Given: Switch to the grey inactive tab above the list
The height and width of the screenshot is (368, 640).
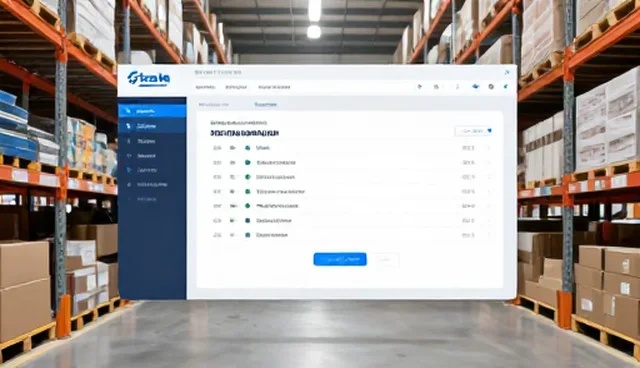Looking at the screenshot, I should click(213, 105).
